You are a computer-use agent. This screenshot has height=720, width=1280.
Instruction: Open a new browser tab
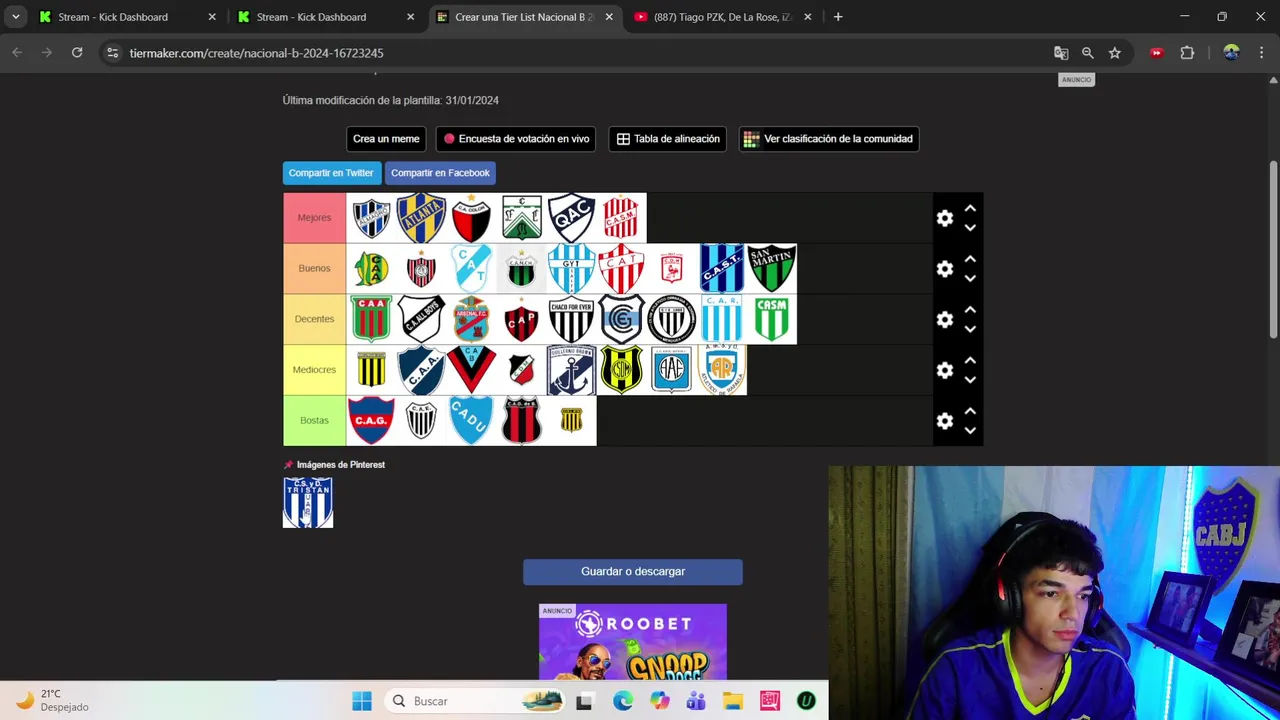coord(838,17)
